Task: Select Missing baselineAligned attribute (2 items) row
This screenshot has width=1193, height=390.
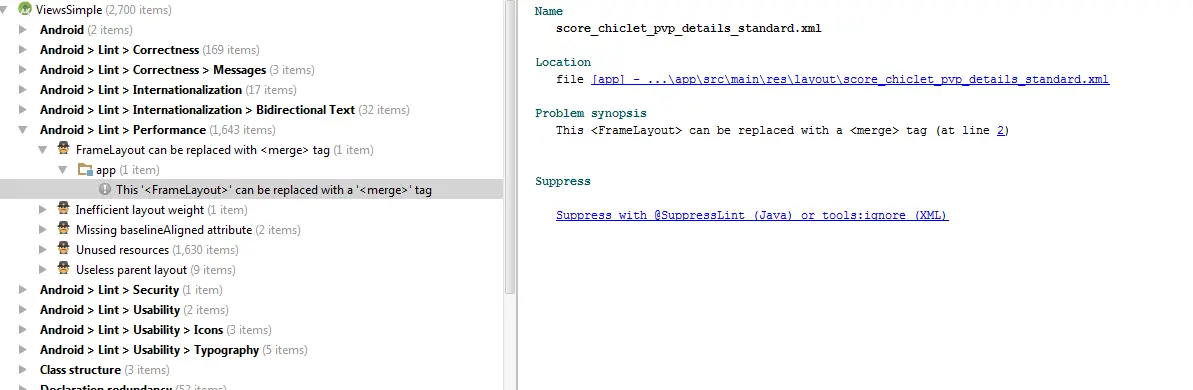Action: (x=188, y=229)
